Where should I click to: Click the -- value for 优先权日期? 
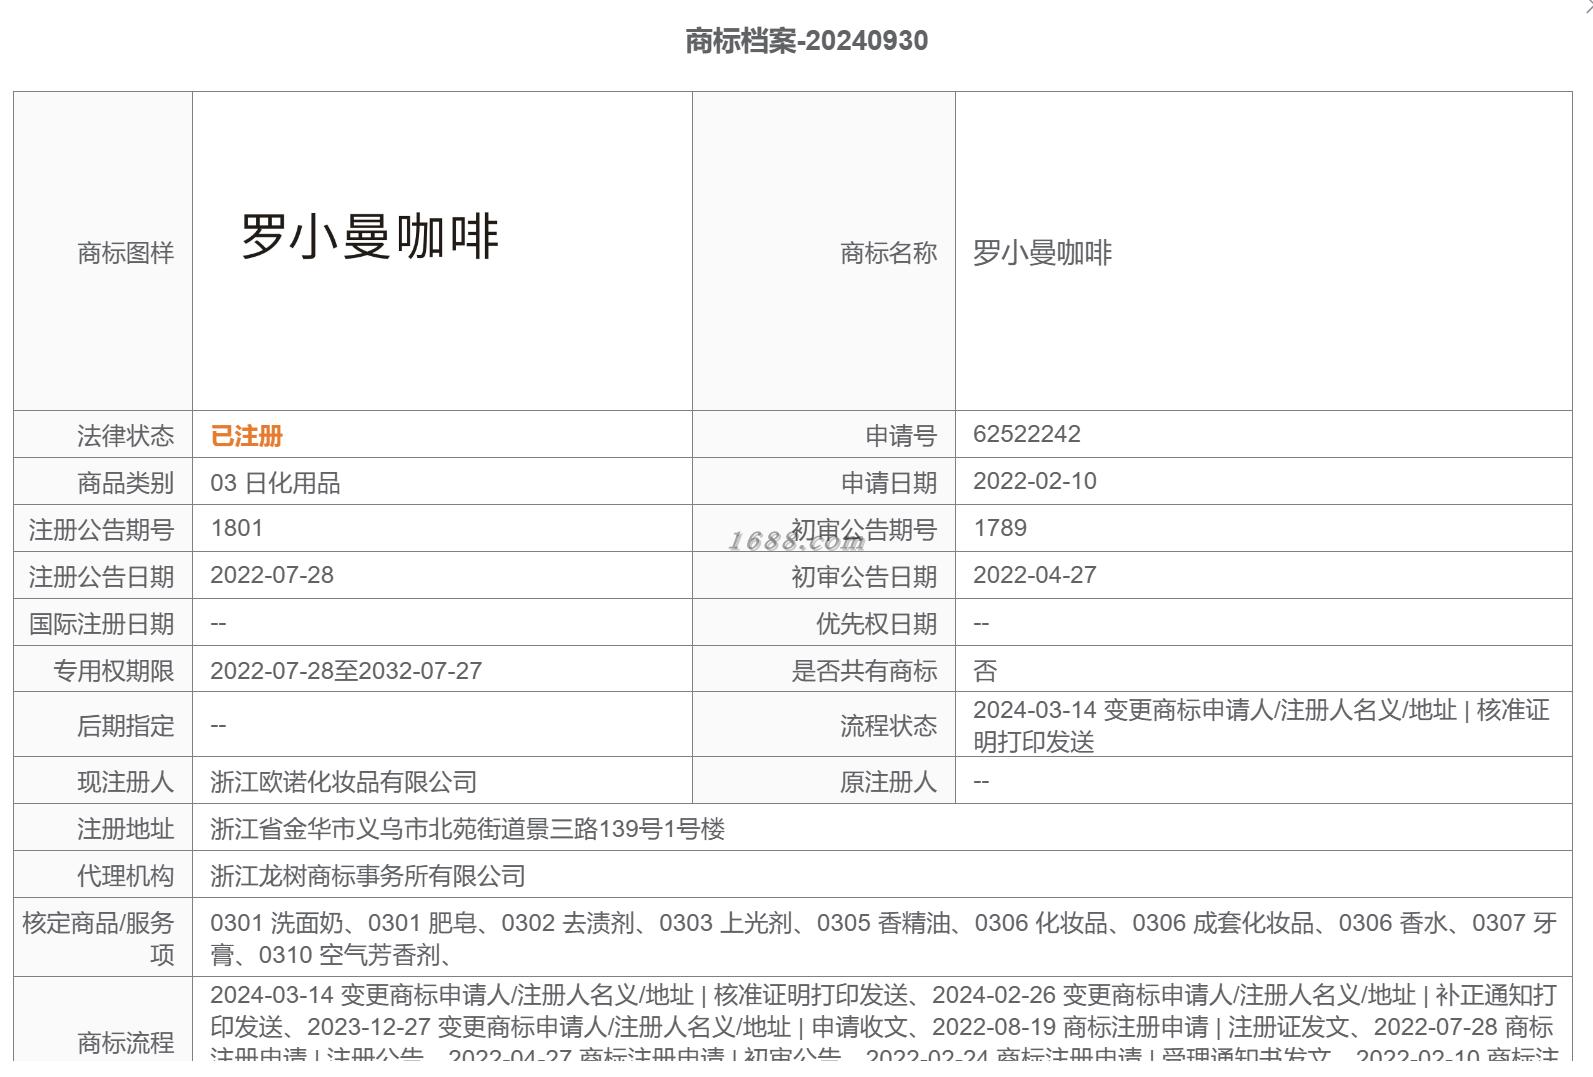(x=981, y=624)
